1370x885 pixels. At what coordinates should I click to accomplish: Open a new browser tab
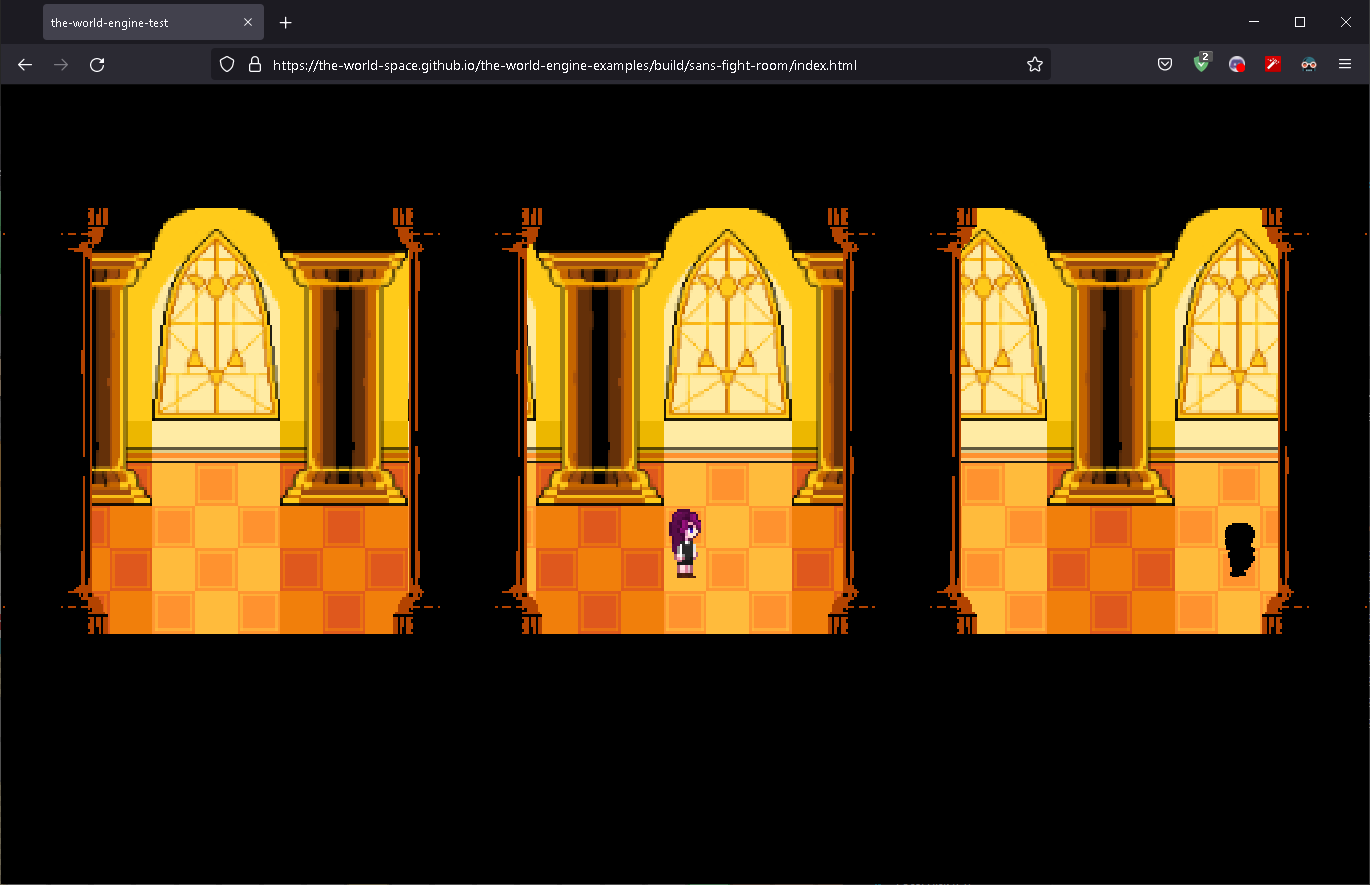[286, 22]
